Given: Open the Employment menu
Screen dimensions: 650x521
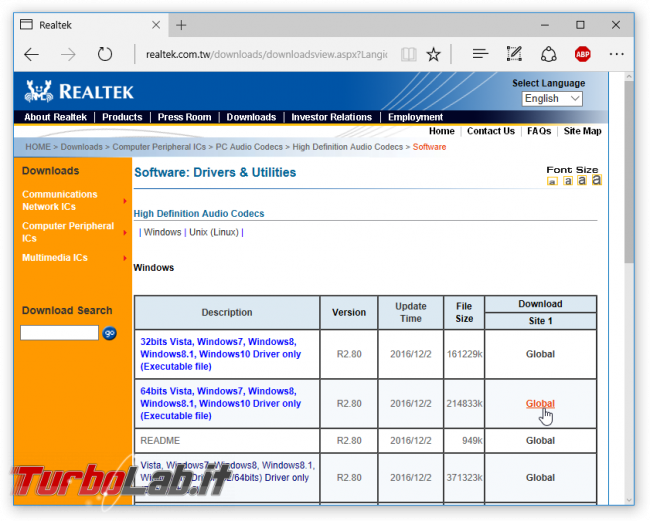Looking at the screenshot, I should click(x=415, y=117).
